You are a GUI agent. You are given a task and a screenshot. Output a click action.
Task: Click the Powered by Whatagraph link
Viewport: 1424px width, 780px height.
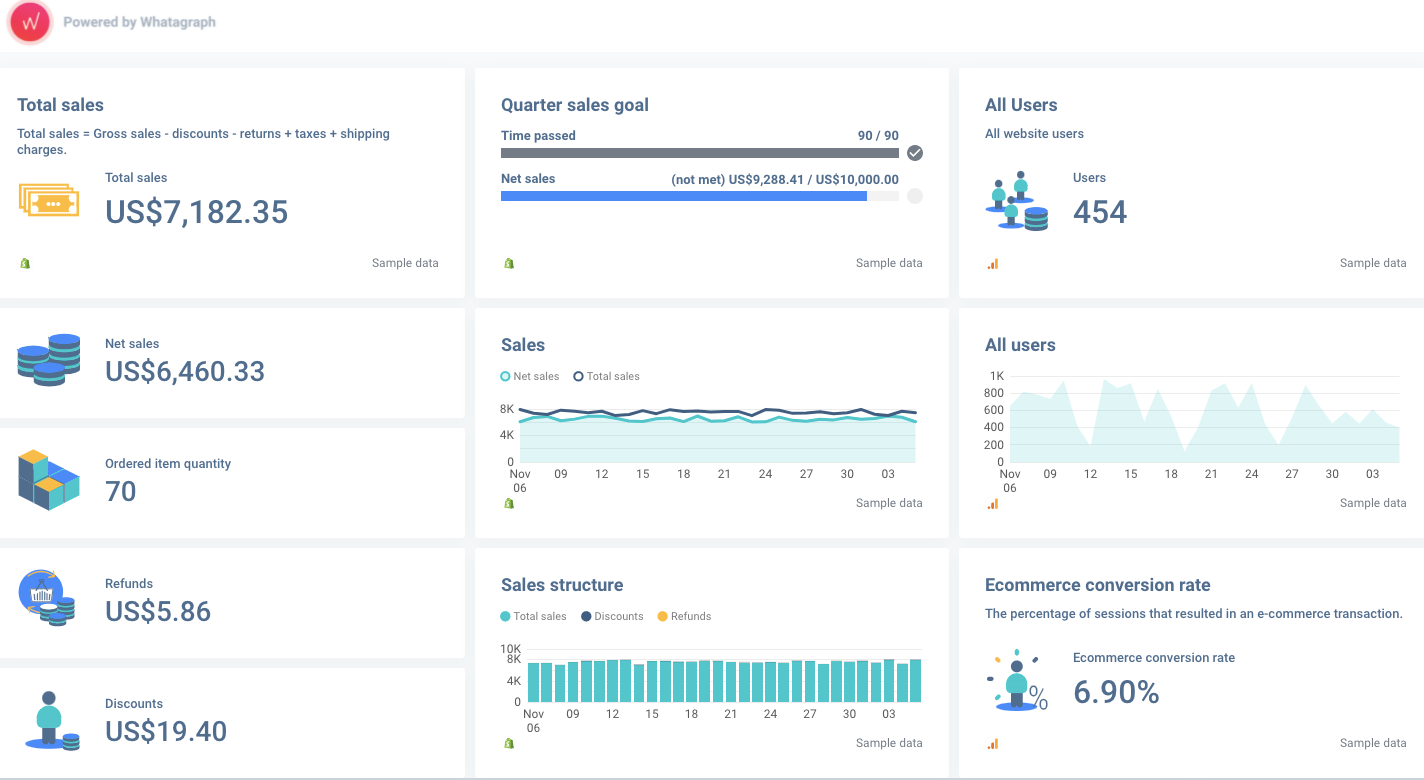[139, 22]
